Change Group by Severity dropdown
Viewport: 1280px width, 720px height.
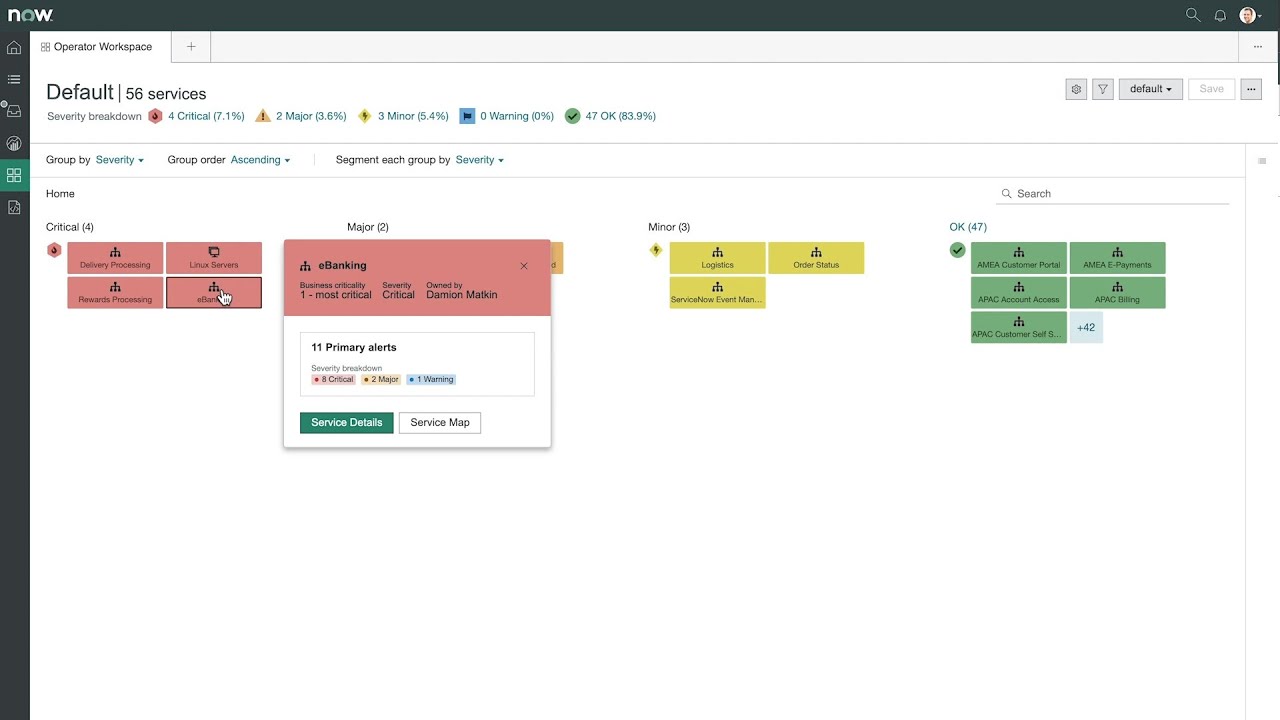pyautogui.click(x=120, y=160)
